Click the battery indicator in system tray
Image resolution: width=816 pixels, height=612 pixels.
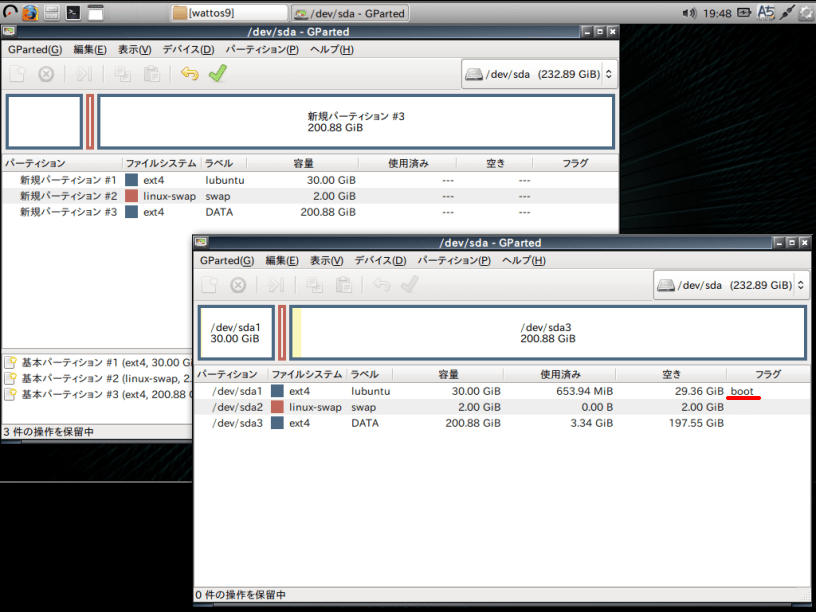point(744,12)
